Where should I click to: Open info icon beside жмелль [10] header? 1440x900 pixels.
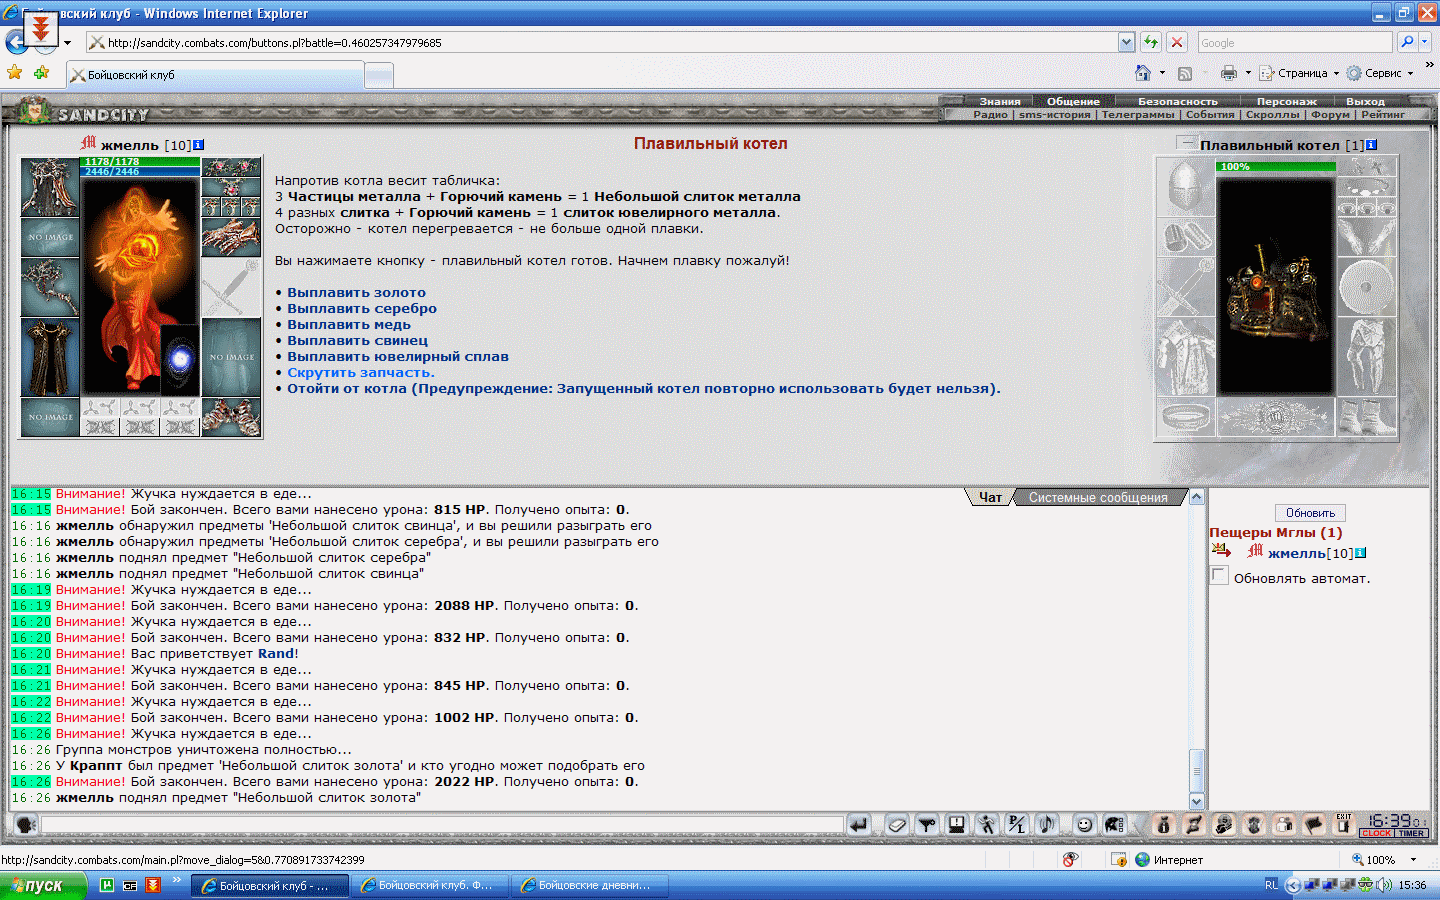(x=198, y=145)
